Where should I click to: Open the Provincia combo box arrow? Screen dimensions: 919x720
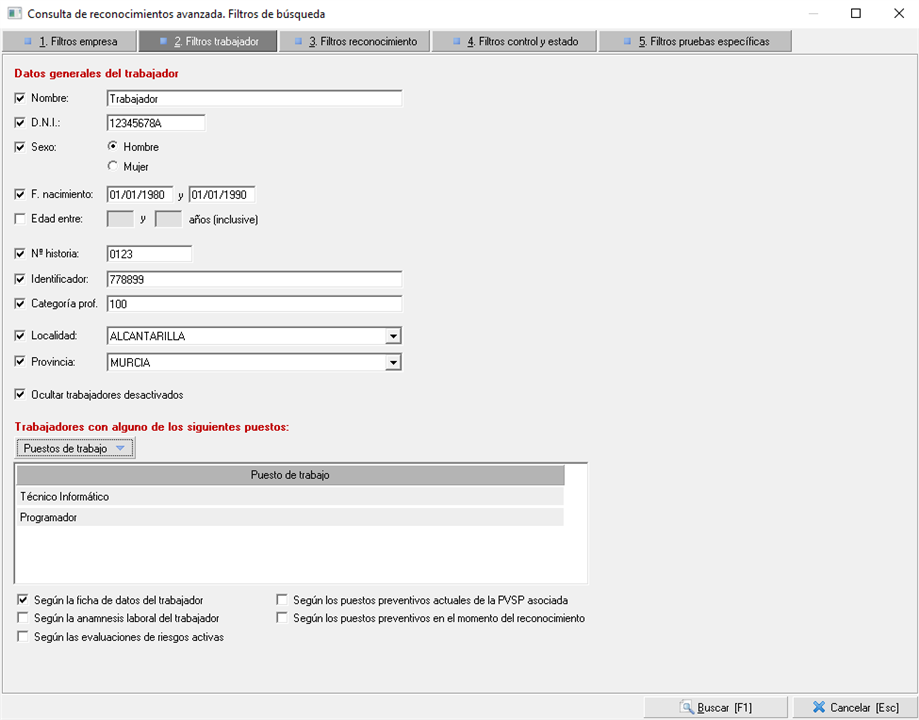point(393,362)
